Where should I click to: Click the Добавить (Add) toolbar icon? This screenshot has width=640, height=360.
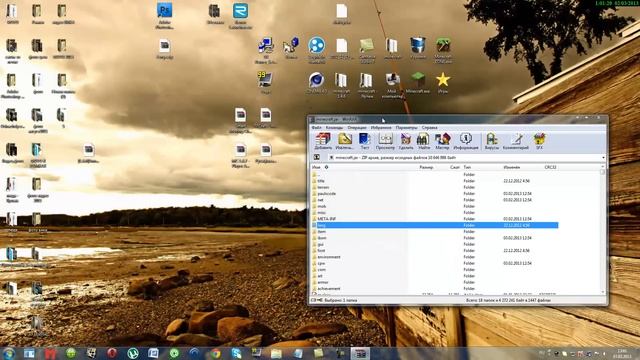click(323, 141)
